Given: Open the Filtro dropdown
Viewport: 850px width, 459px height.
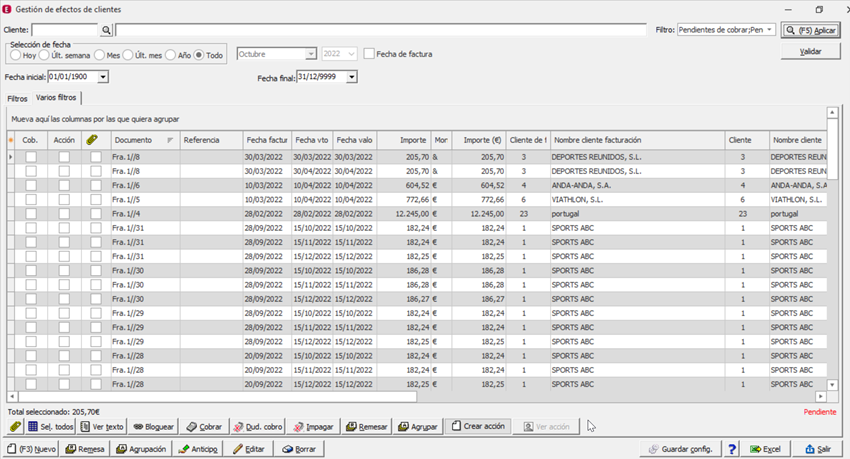Looking at the screenshot, I should point(769,30).
